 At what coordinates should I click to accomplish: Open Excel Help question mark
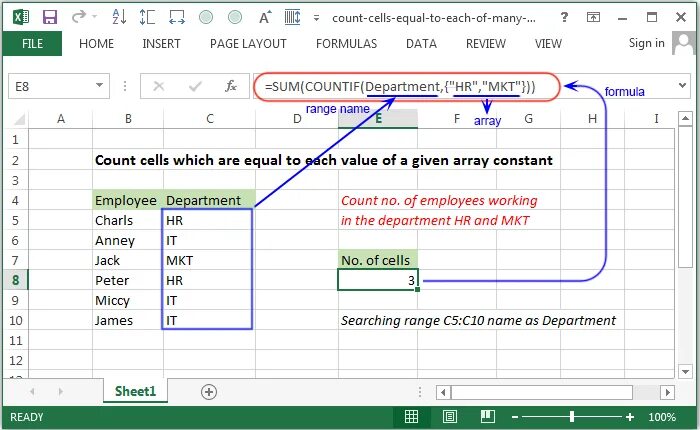point(564,17)
